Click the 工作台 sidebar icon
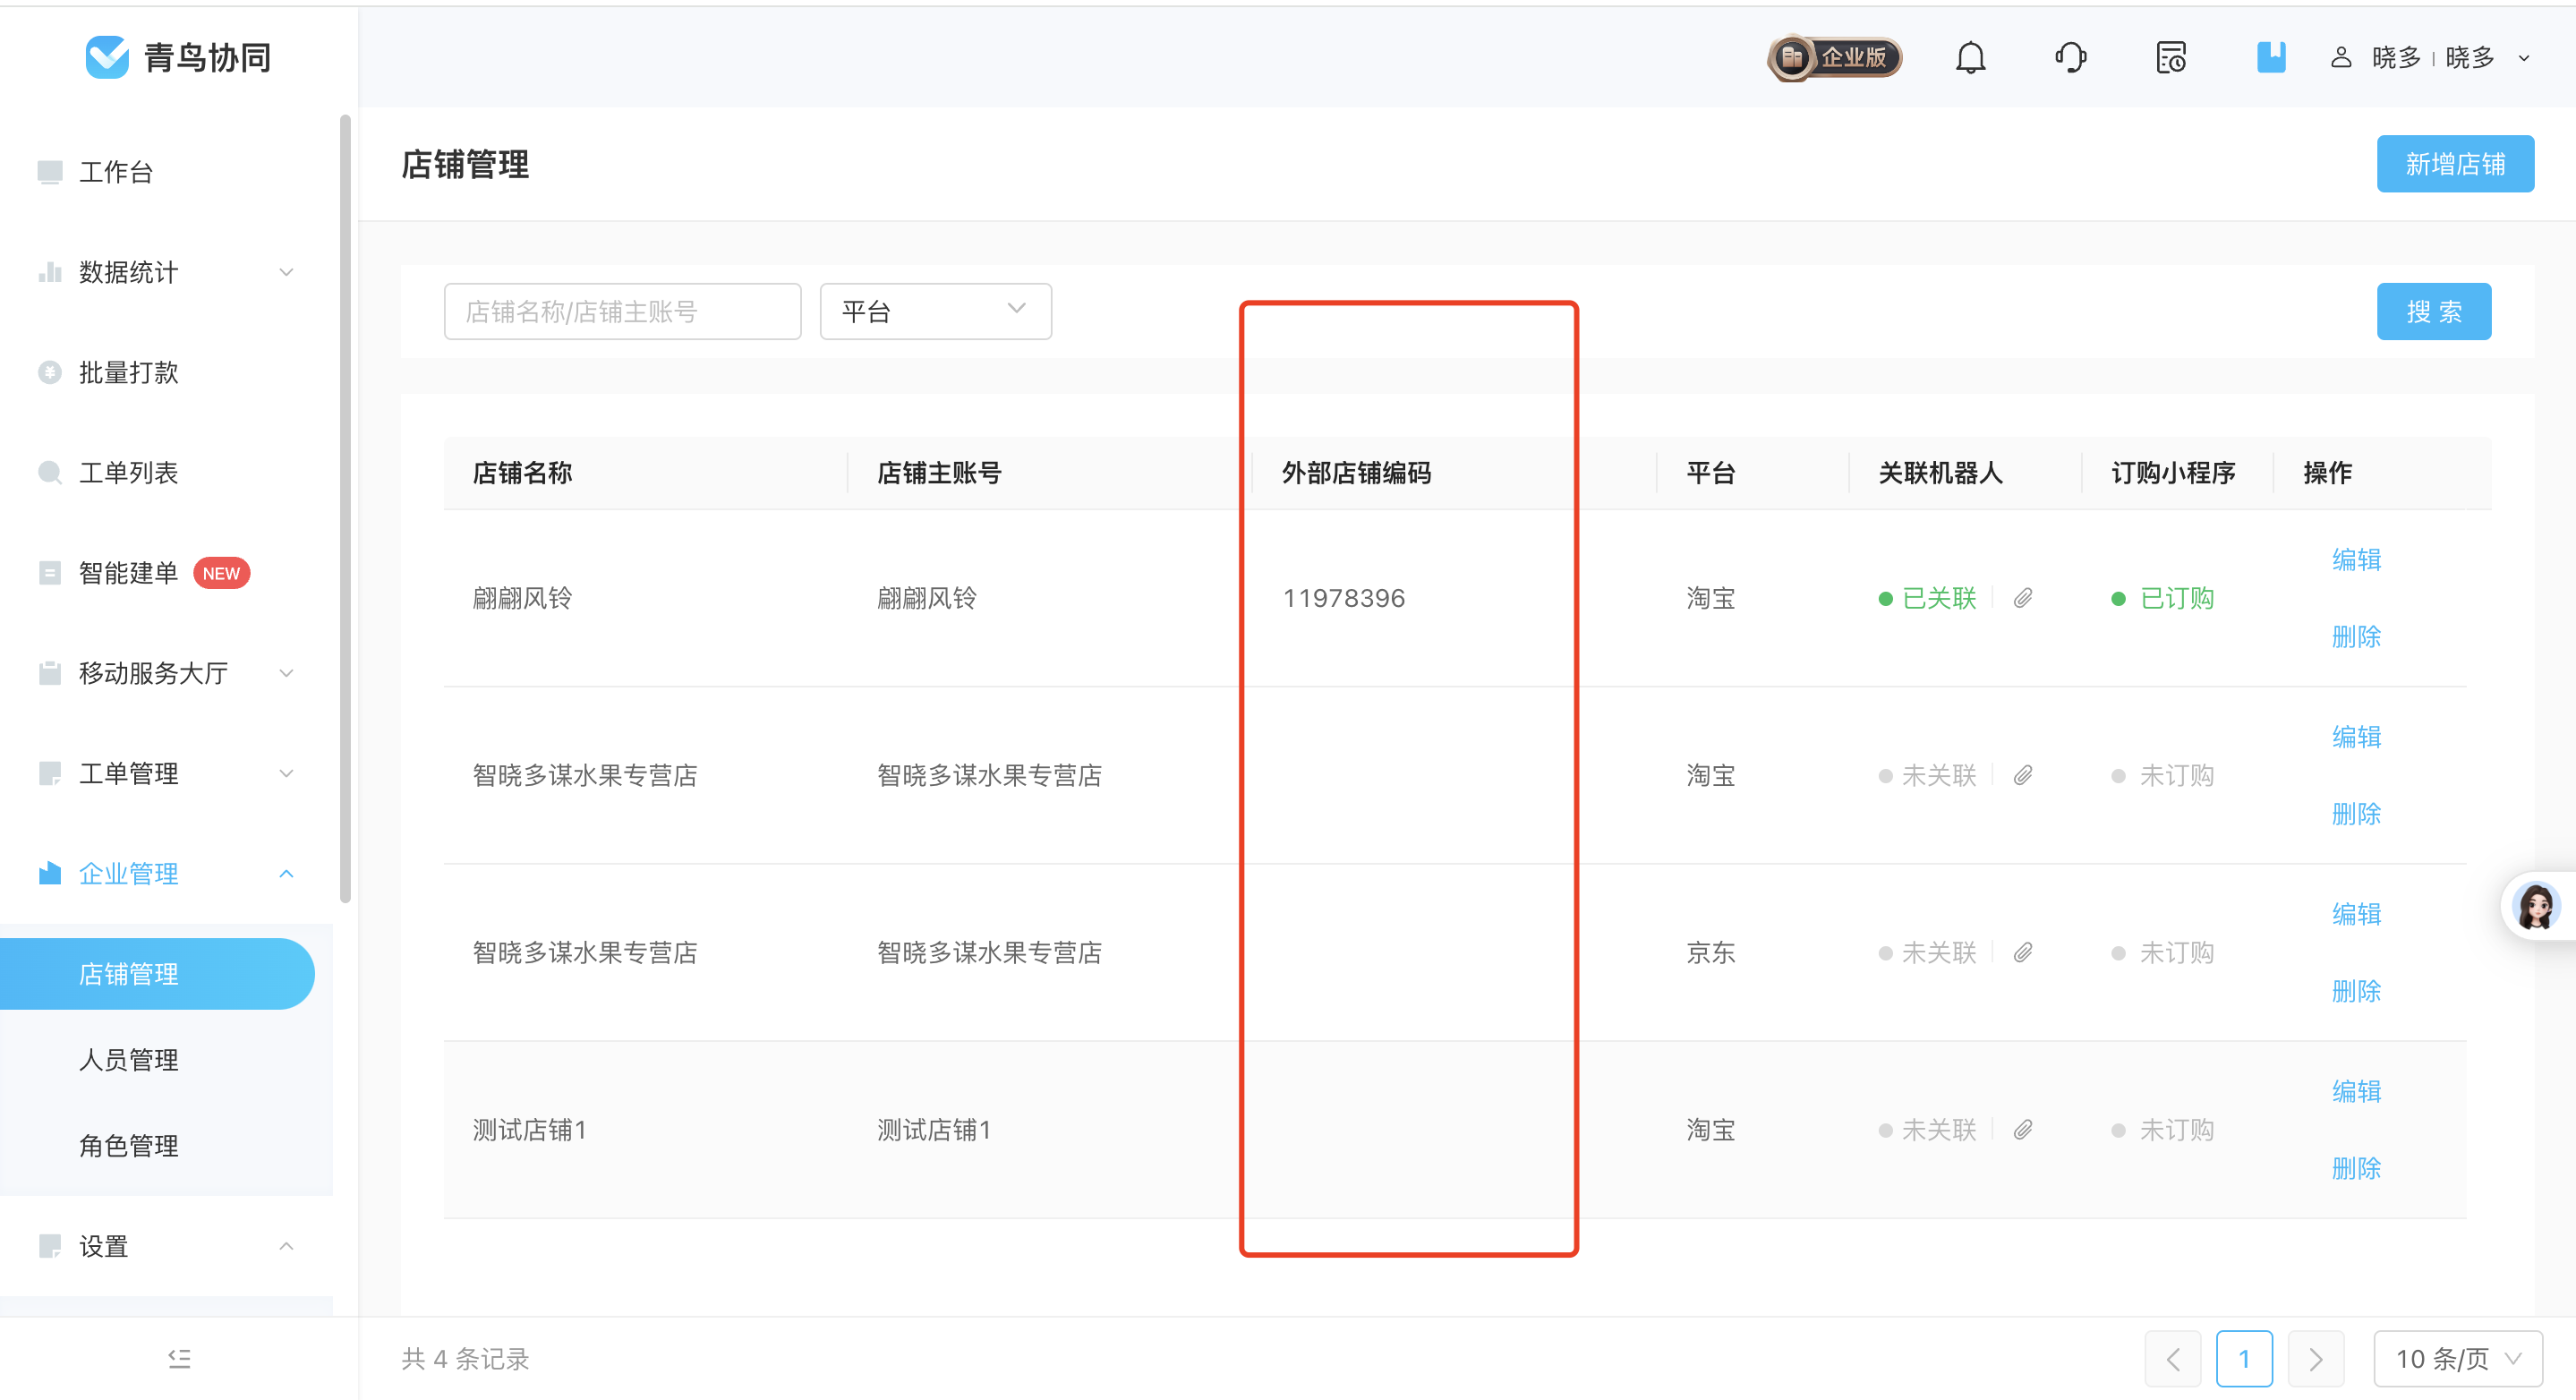Image resolution: width=2576 pixels, height=1400 pixels. tap(50, 172)
